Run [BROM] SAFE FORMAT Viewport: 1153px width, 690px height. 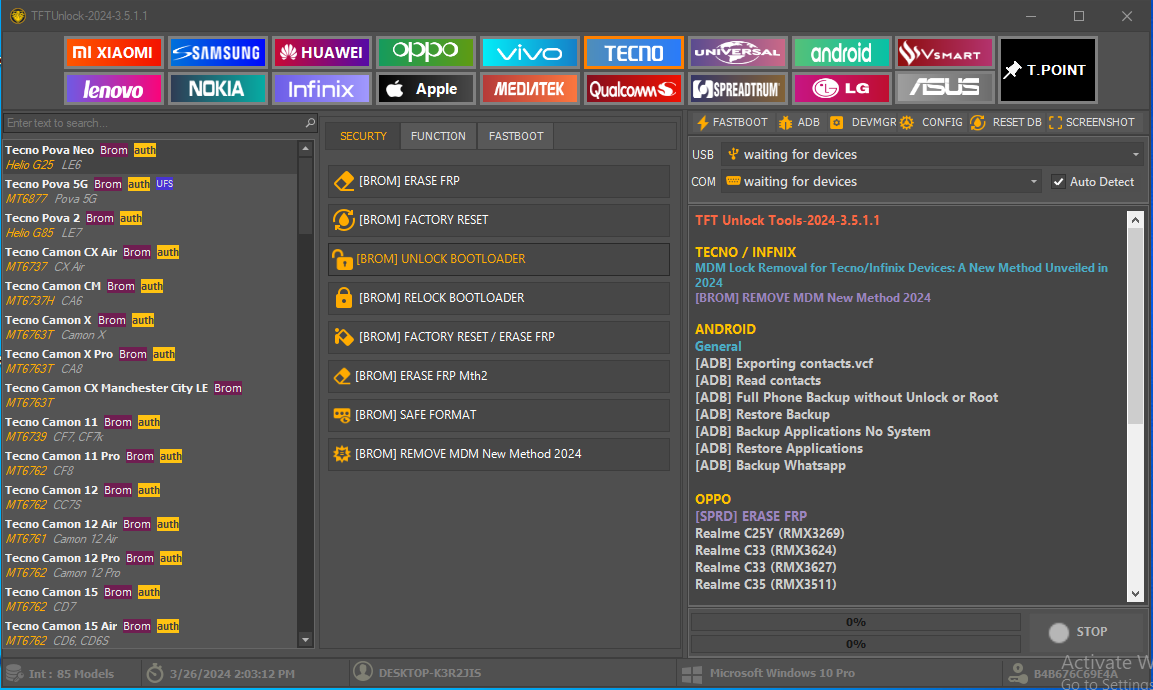tap(499, 415)
